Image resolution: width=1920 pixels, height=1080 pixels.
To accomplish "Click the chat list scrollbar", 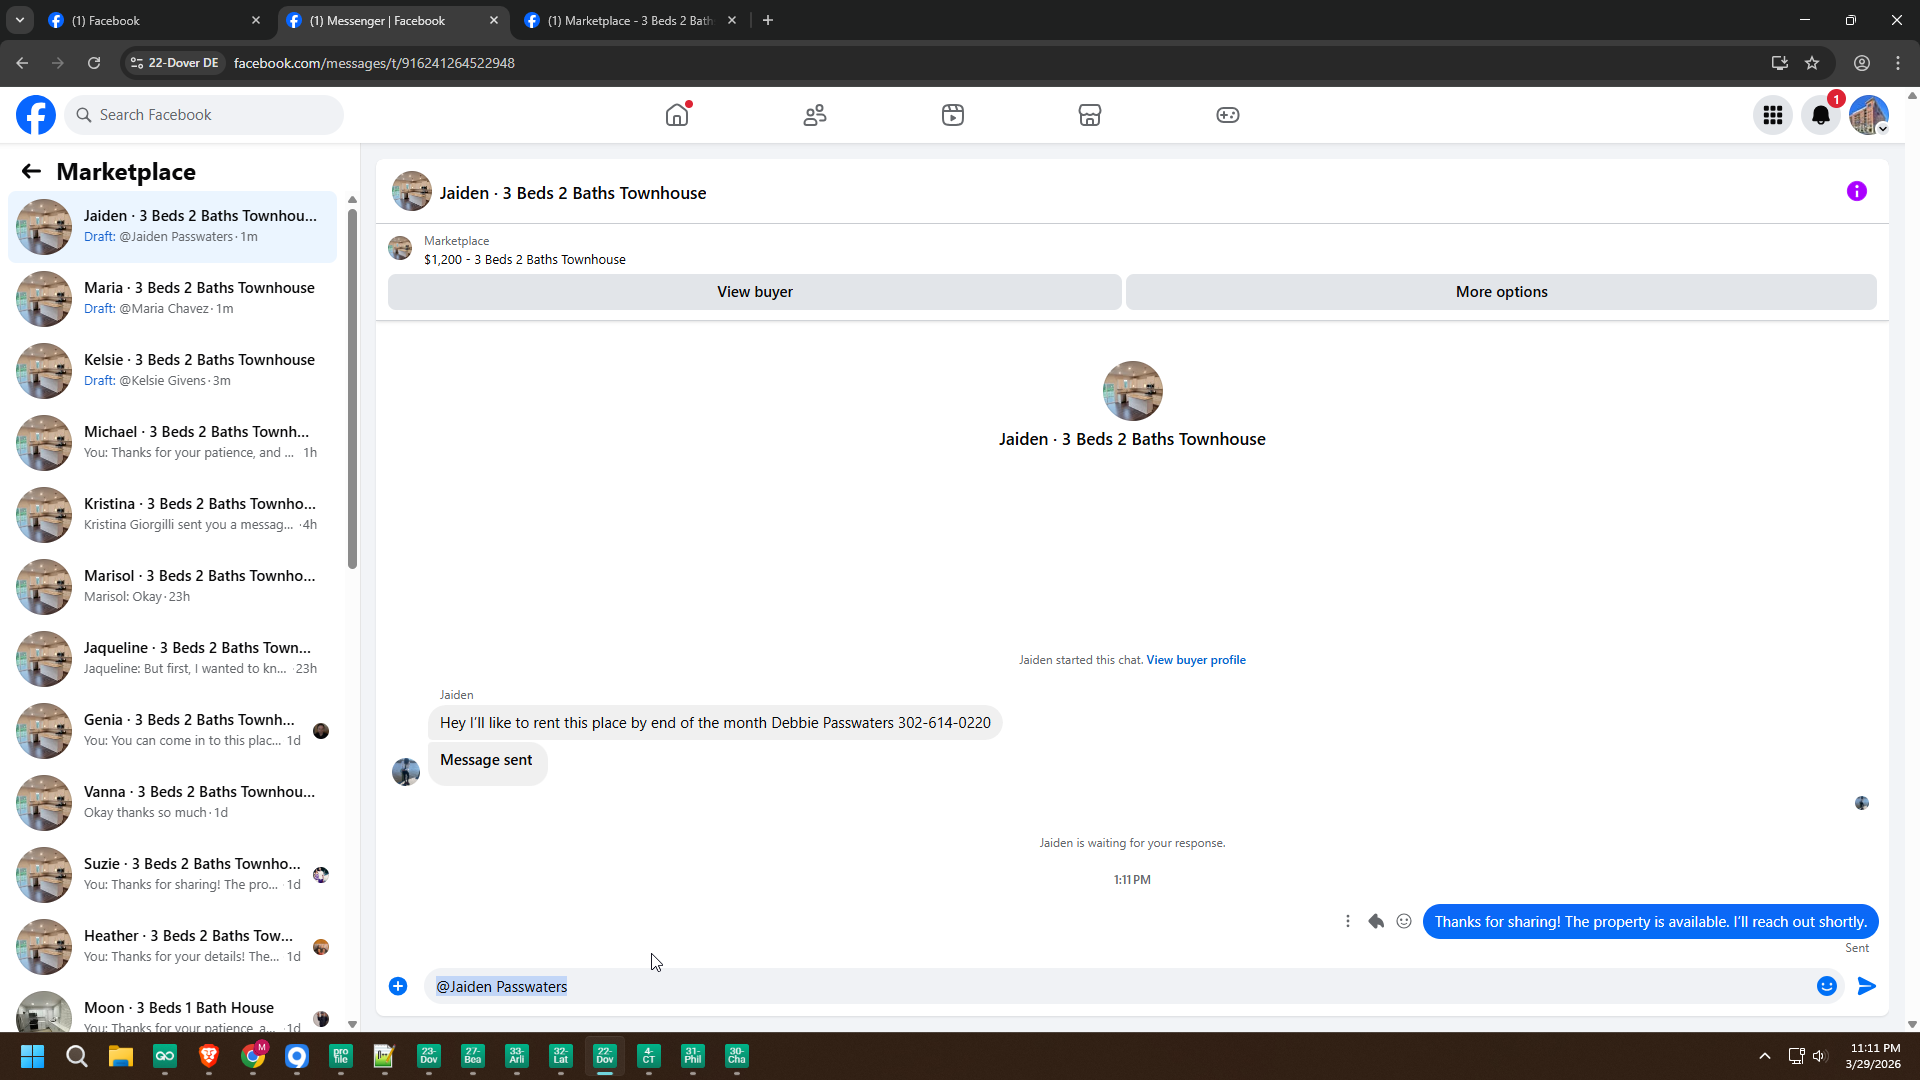I will [x=352, y=389].
